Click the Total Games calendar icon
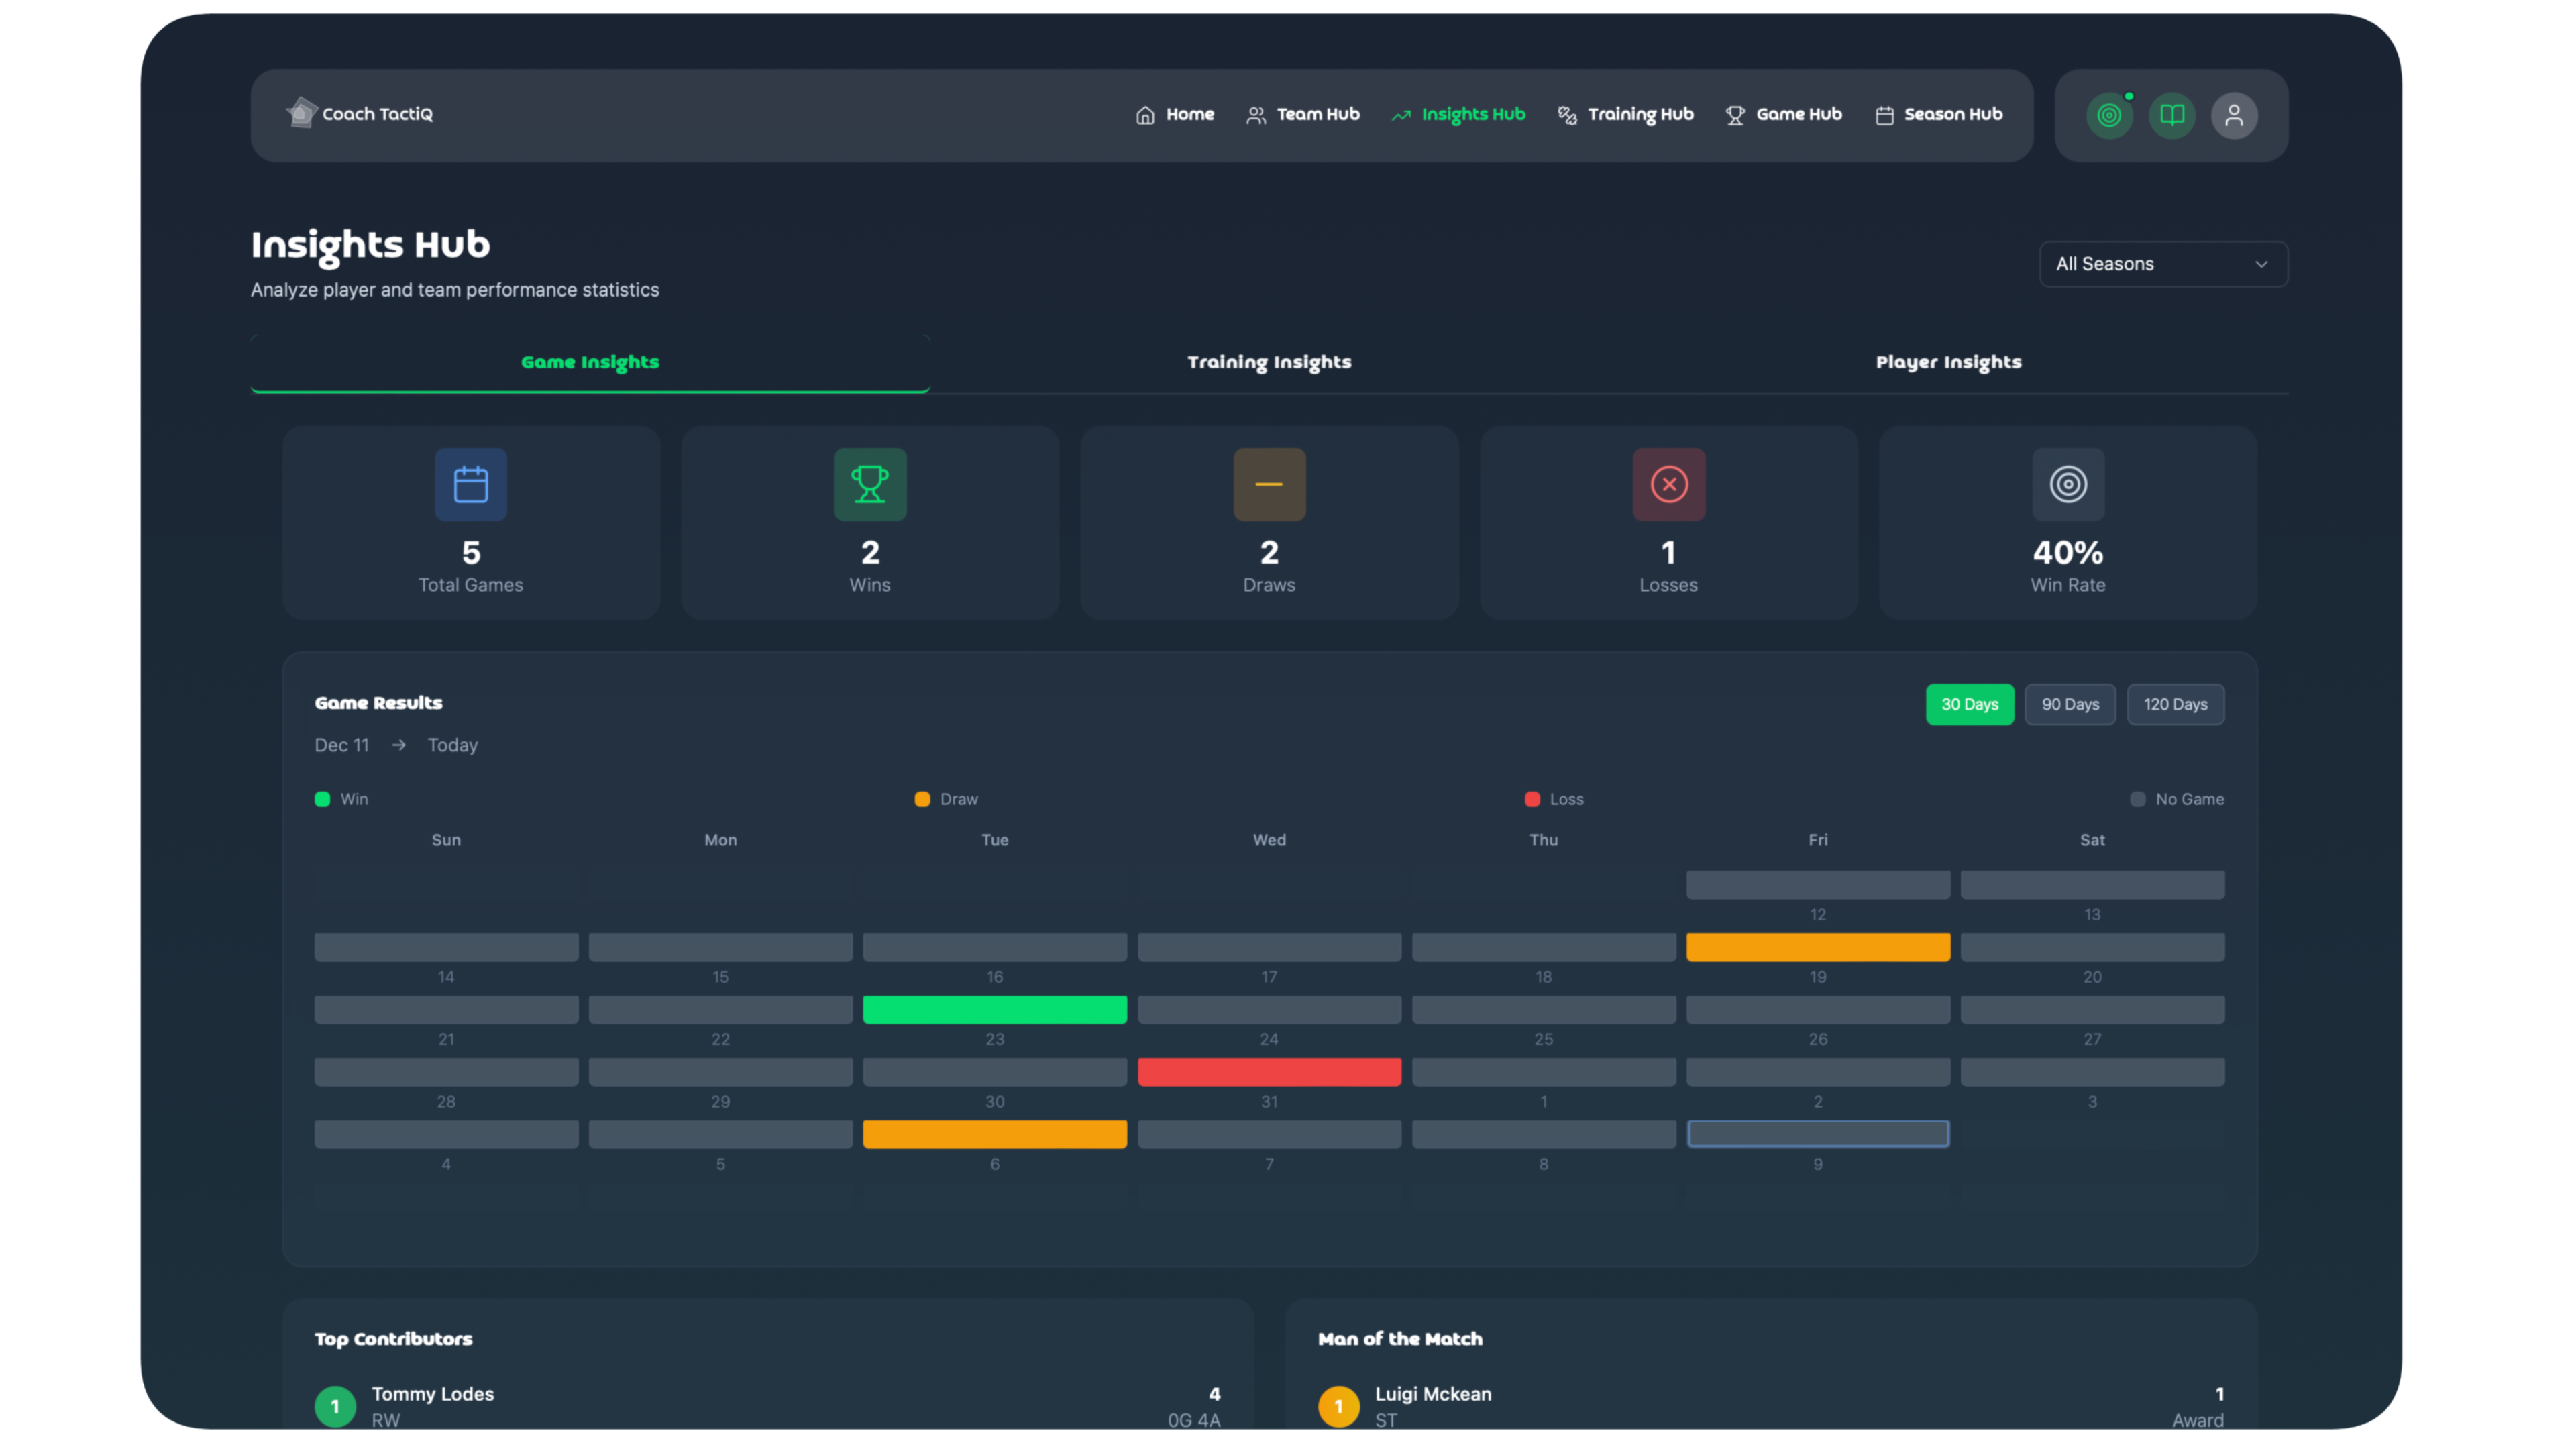 click(x=470, y=484)
